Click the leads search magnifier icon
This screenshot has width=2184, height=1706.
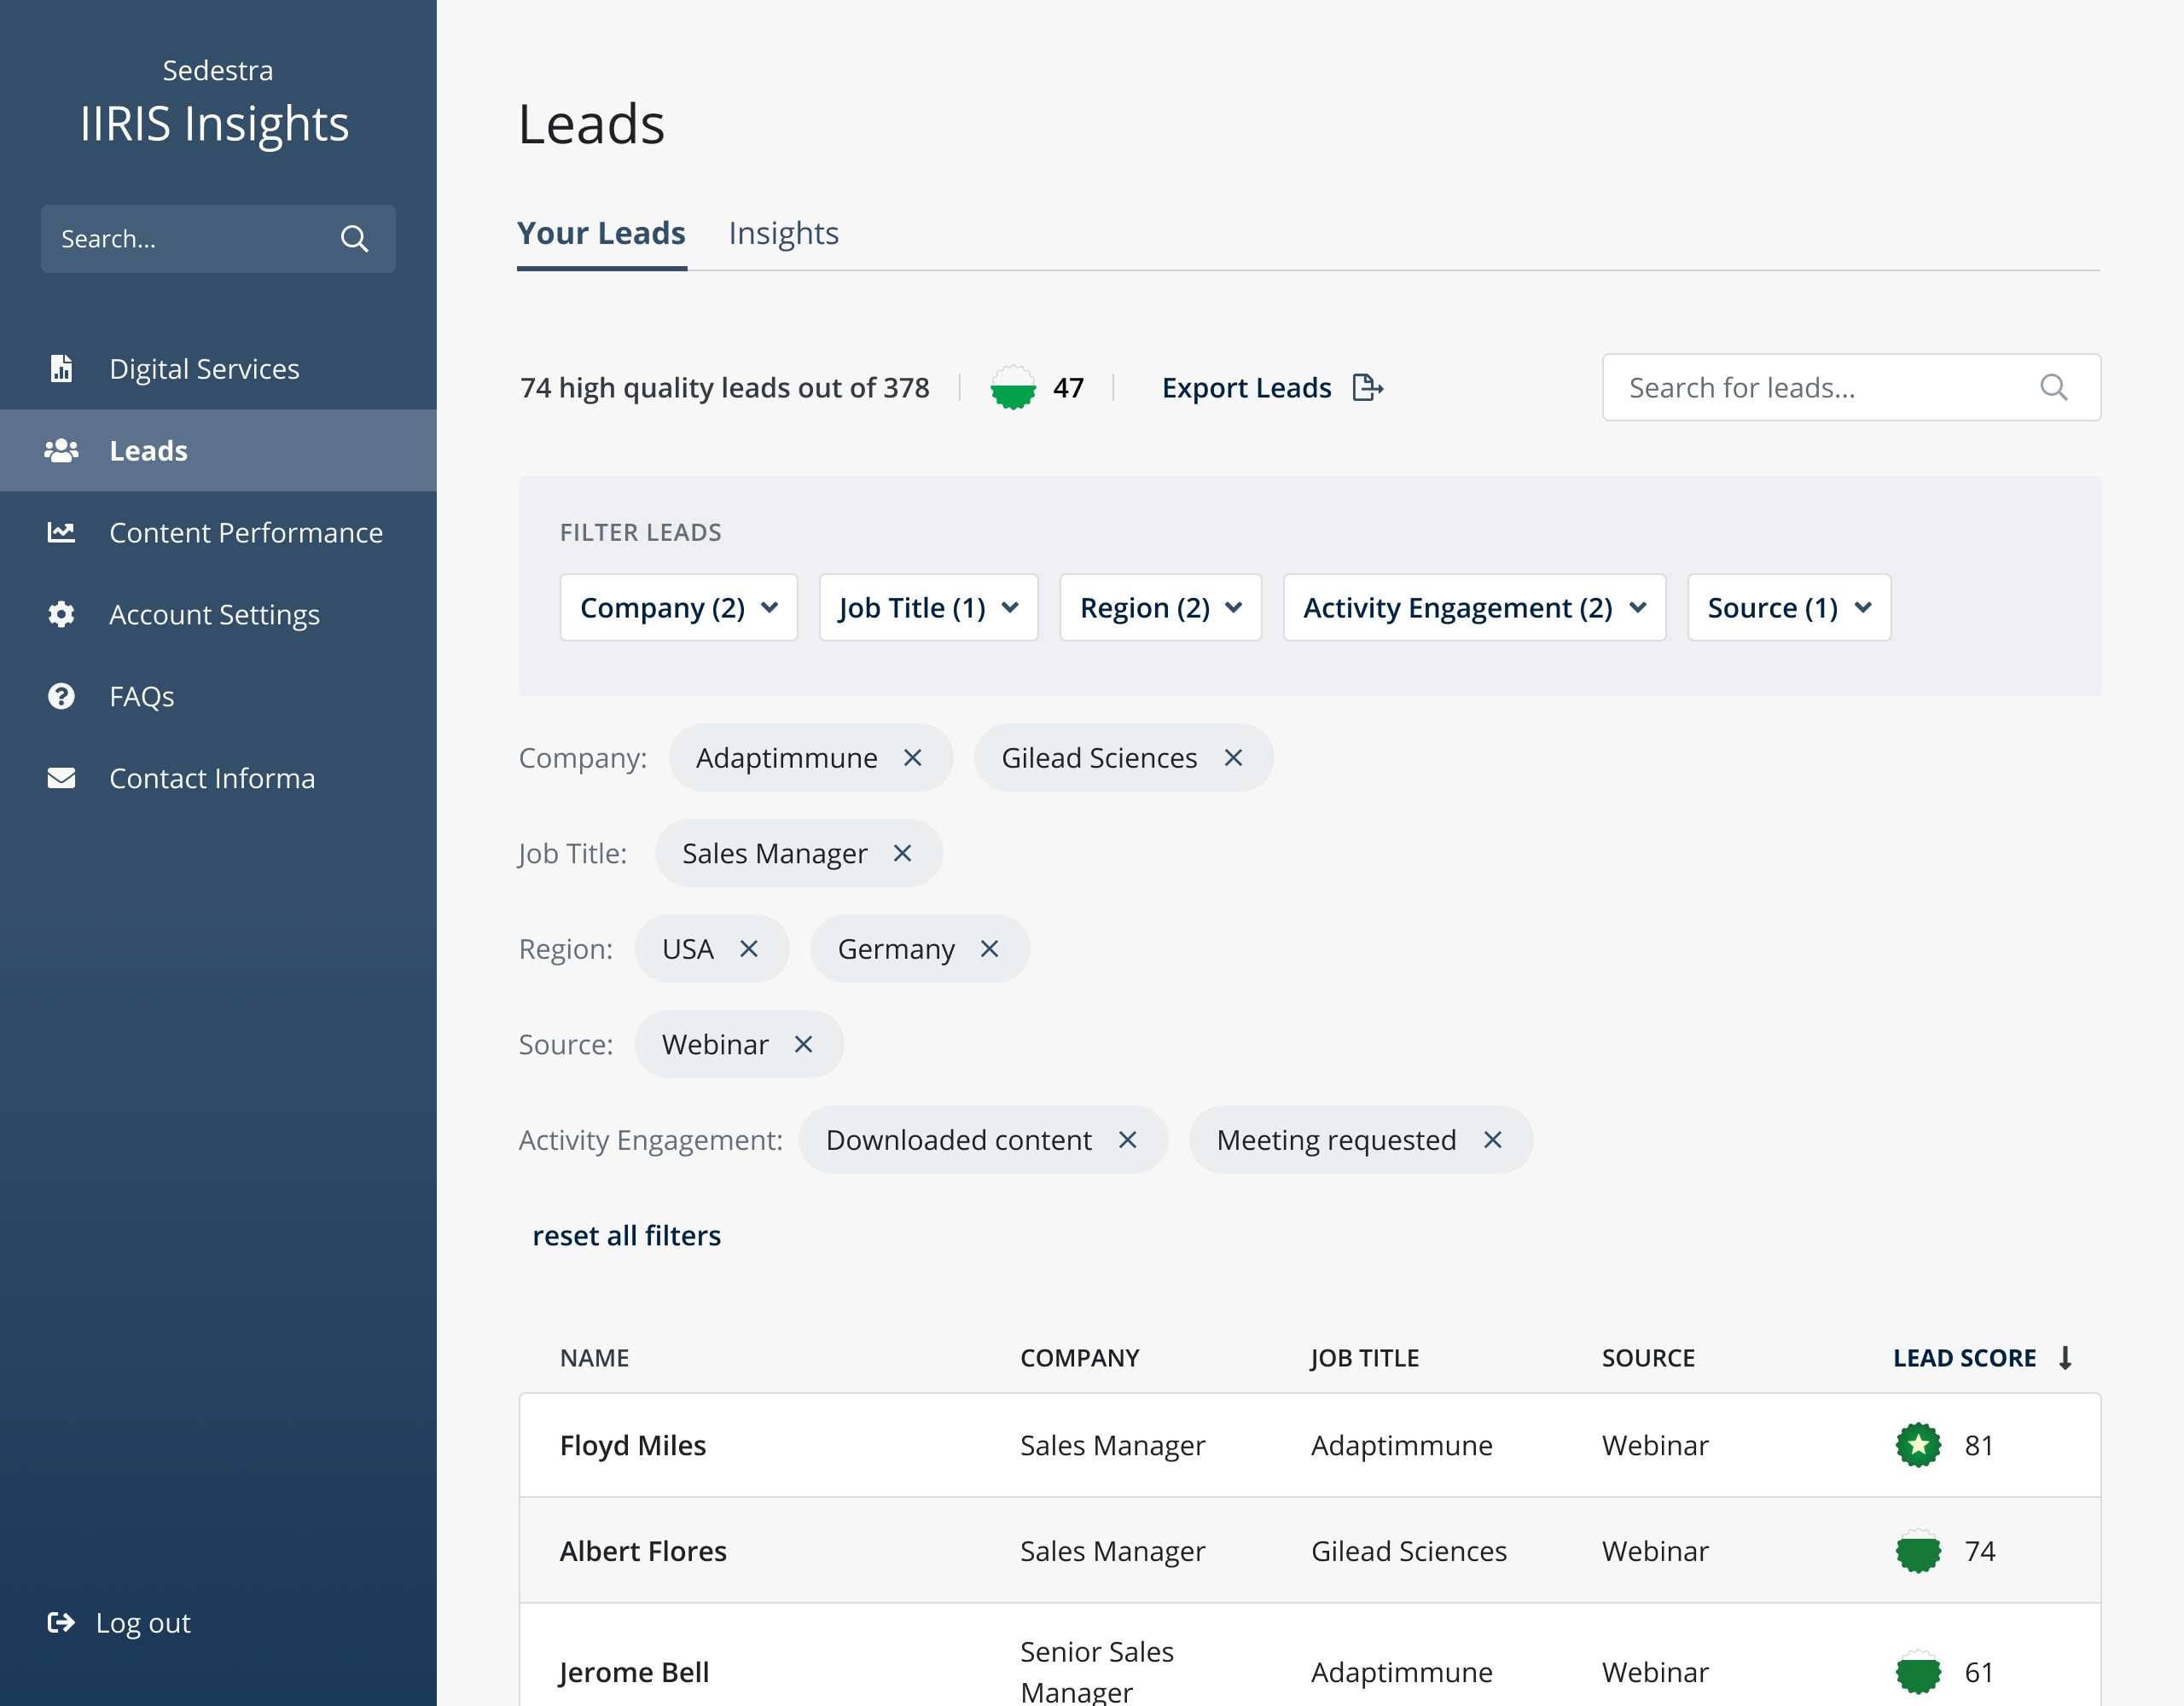coord(2053,387)
